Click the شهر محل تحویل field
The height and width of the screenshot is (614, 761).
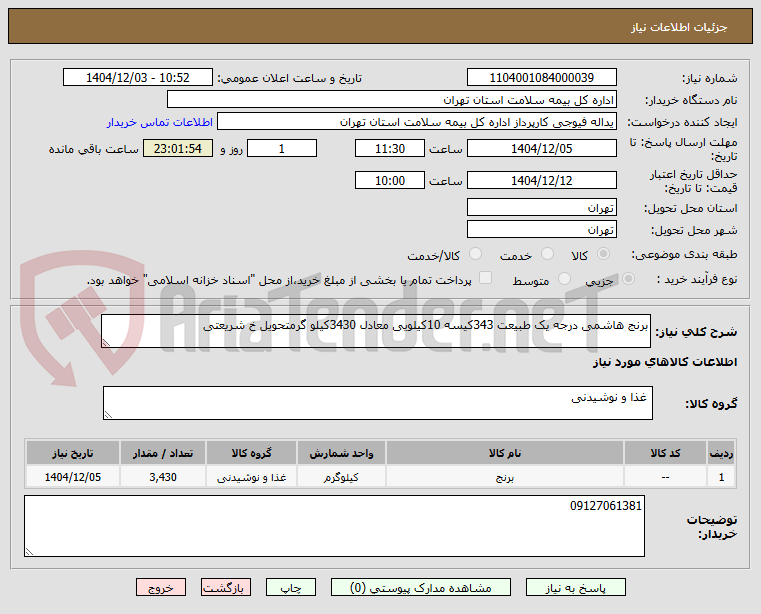[542, 229]
